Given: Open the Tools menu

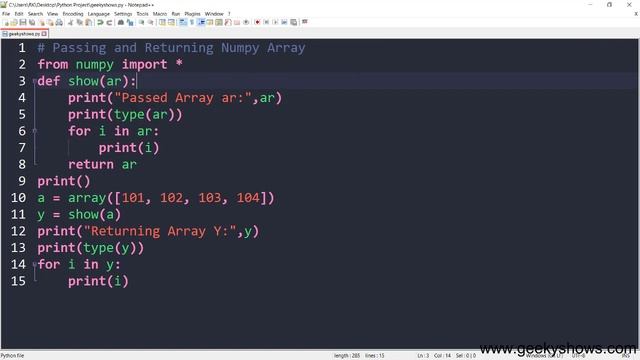Looking at the screenshot, I should click(x=142, y=14).
